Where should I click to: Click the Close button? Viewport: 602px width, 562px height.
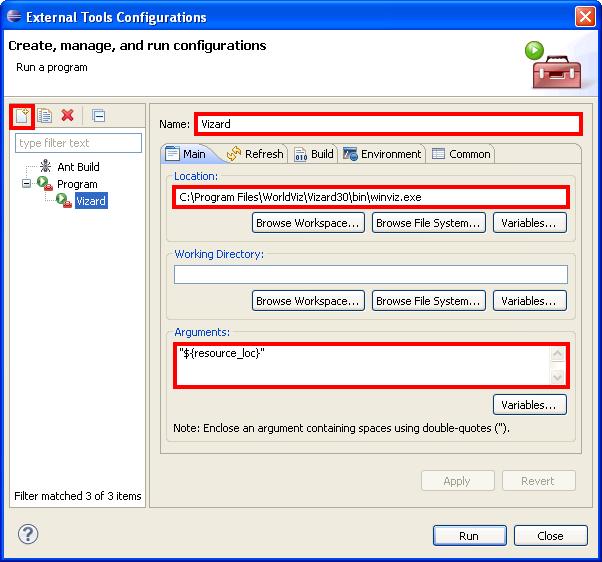point(551,536)
